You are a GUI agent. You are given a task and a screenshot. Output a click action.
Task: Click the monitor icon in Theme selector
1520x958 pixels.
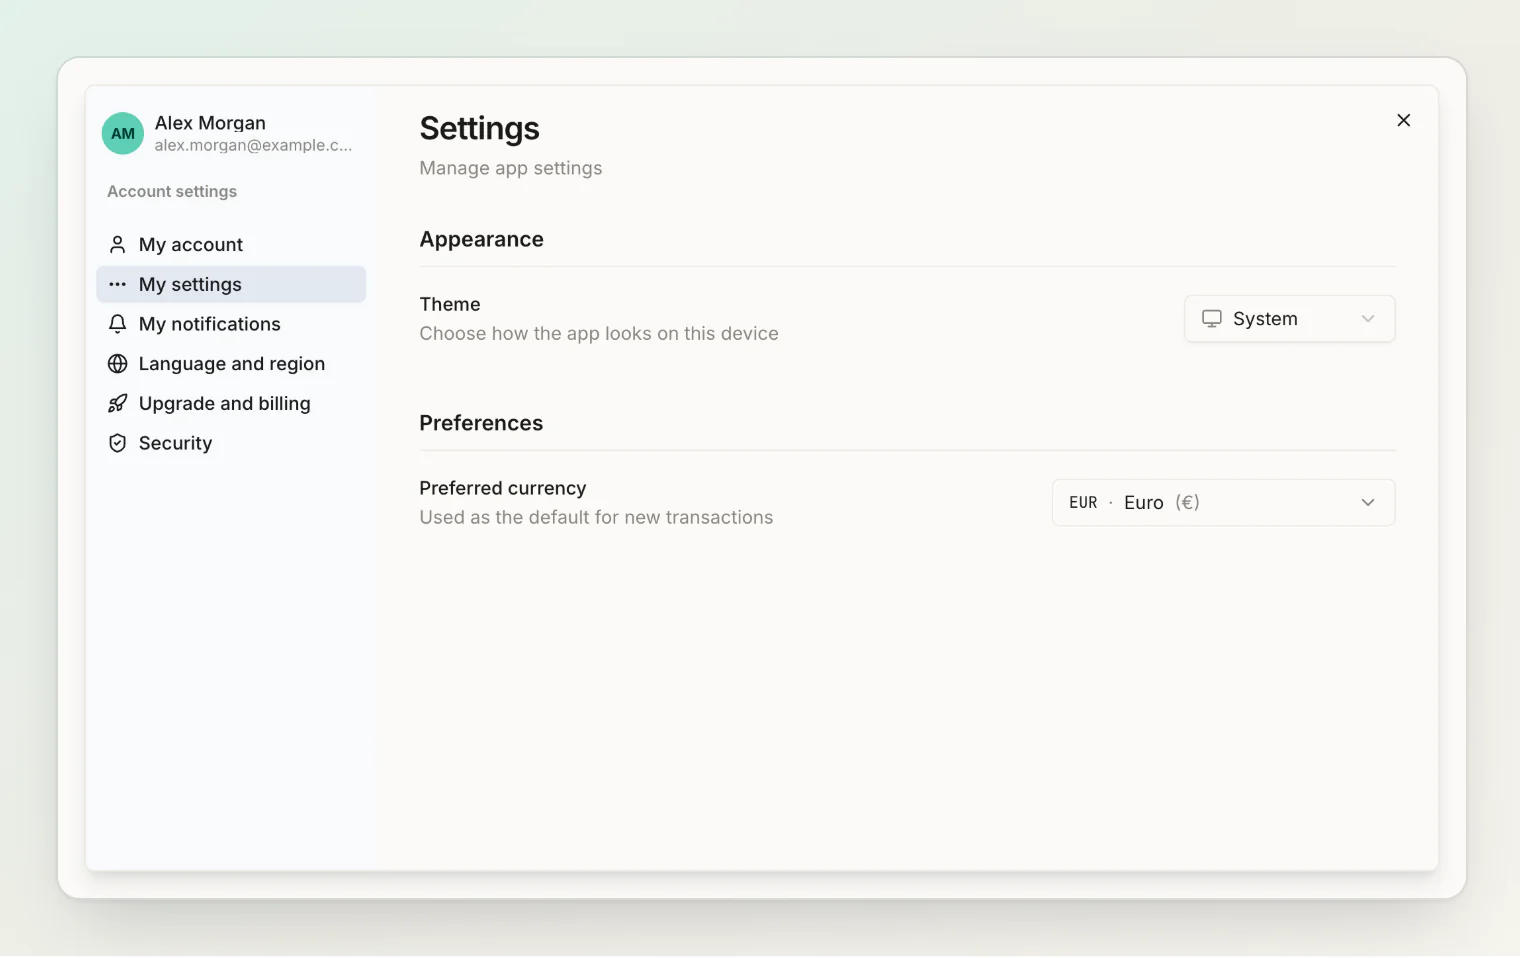coord(1212,319)
